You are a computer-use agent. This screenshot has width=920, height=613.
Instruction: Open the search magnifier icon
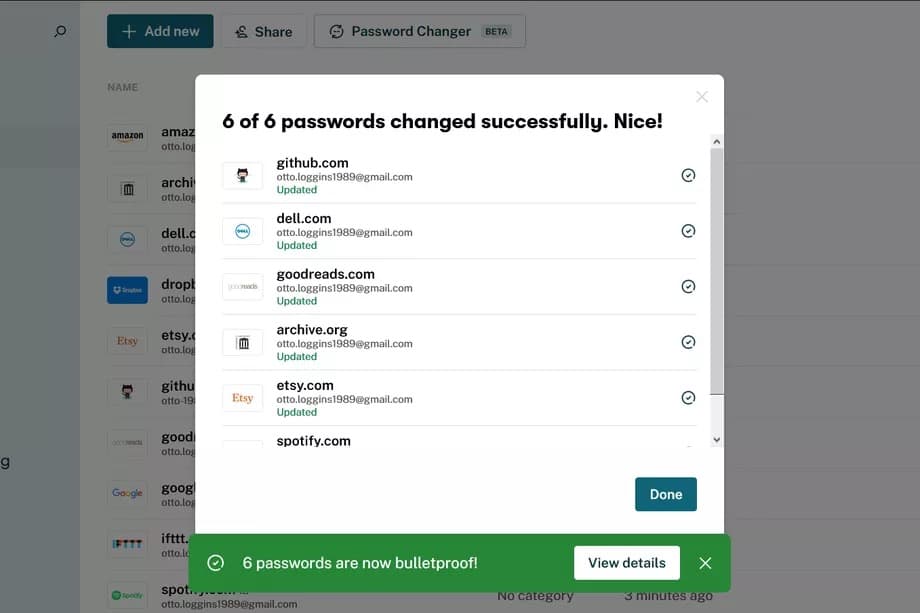pos(59,31)
